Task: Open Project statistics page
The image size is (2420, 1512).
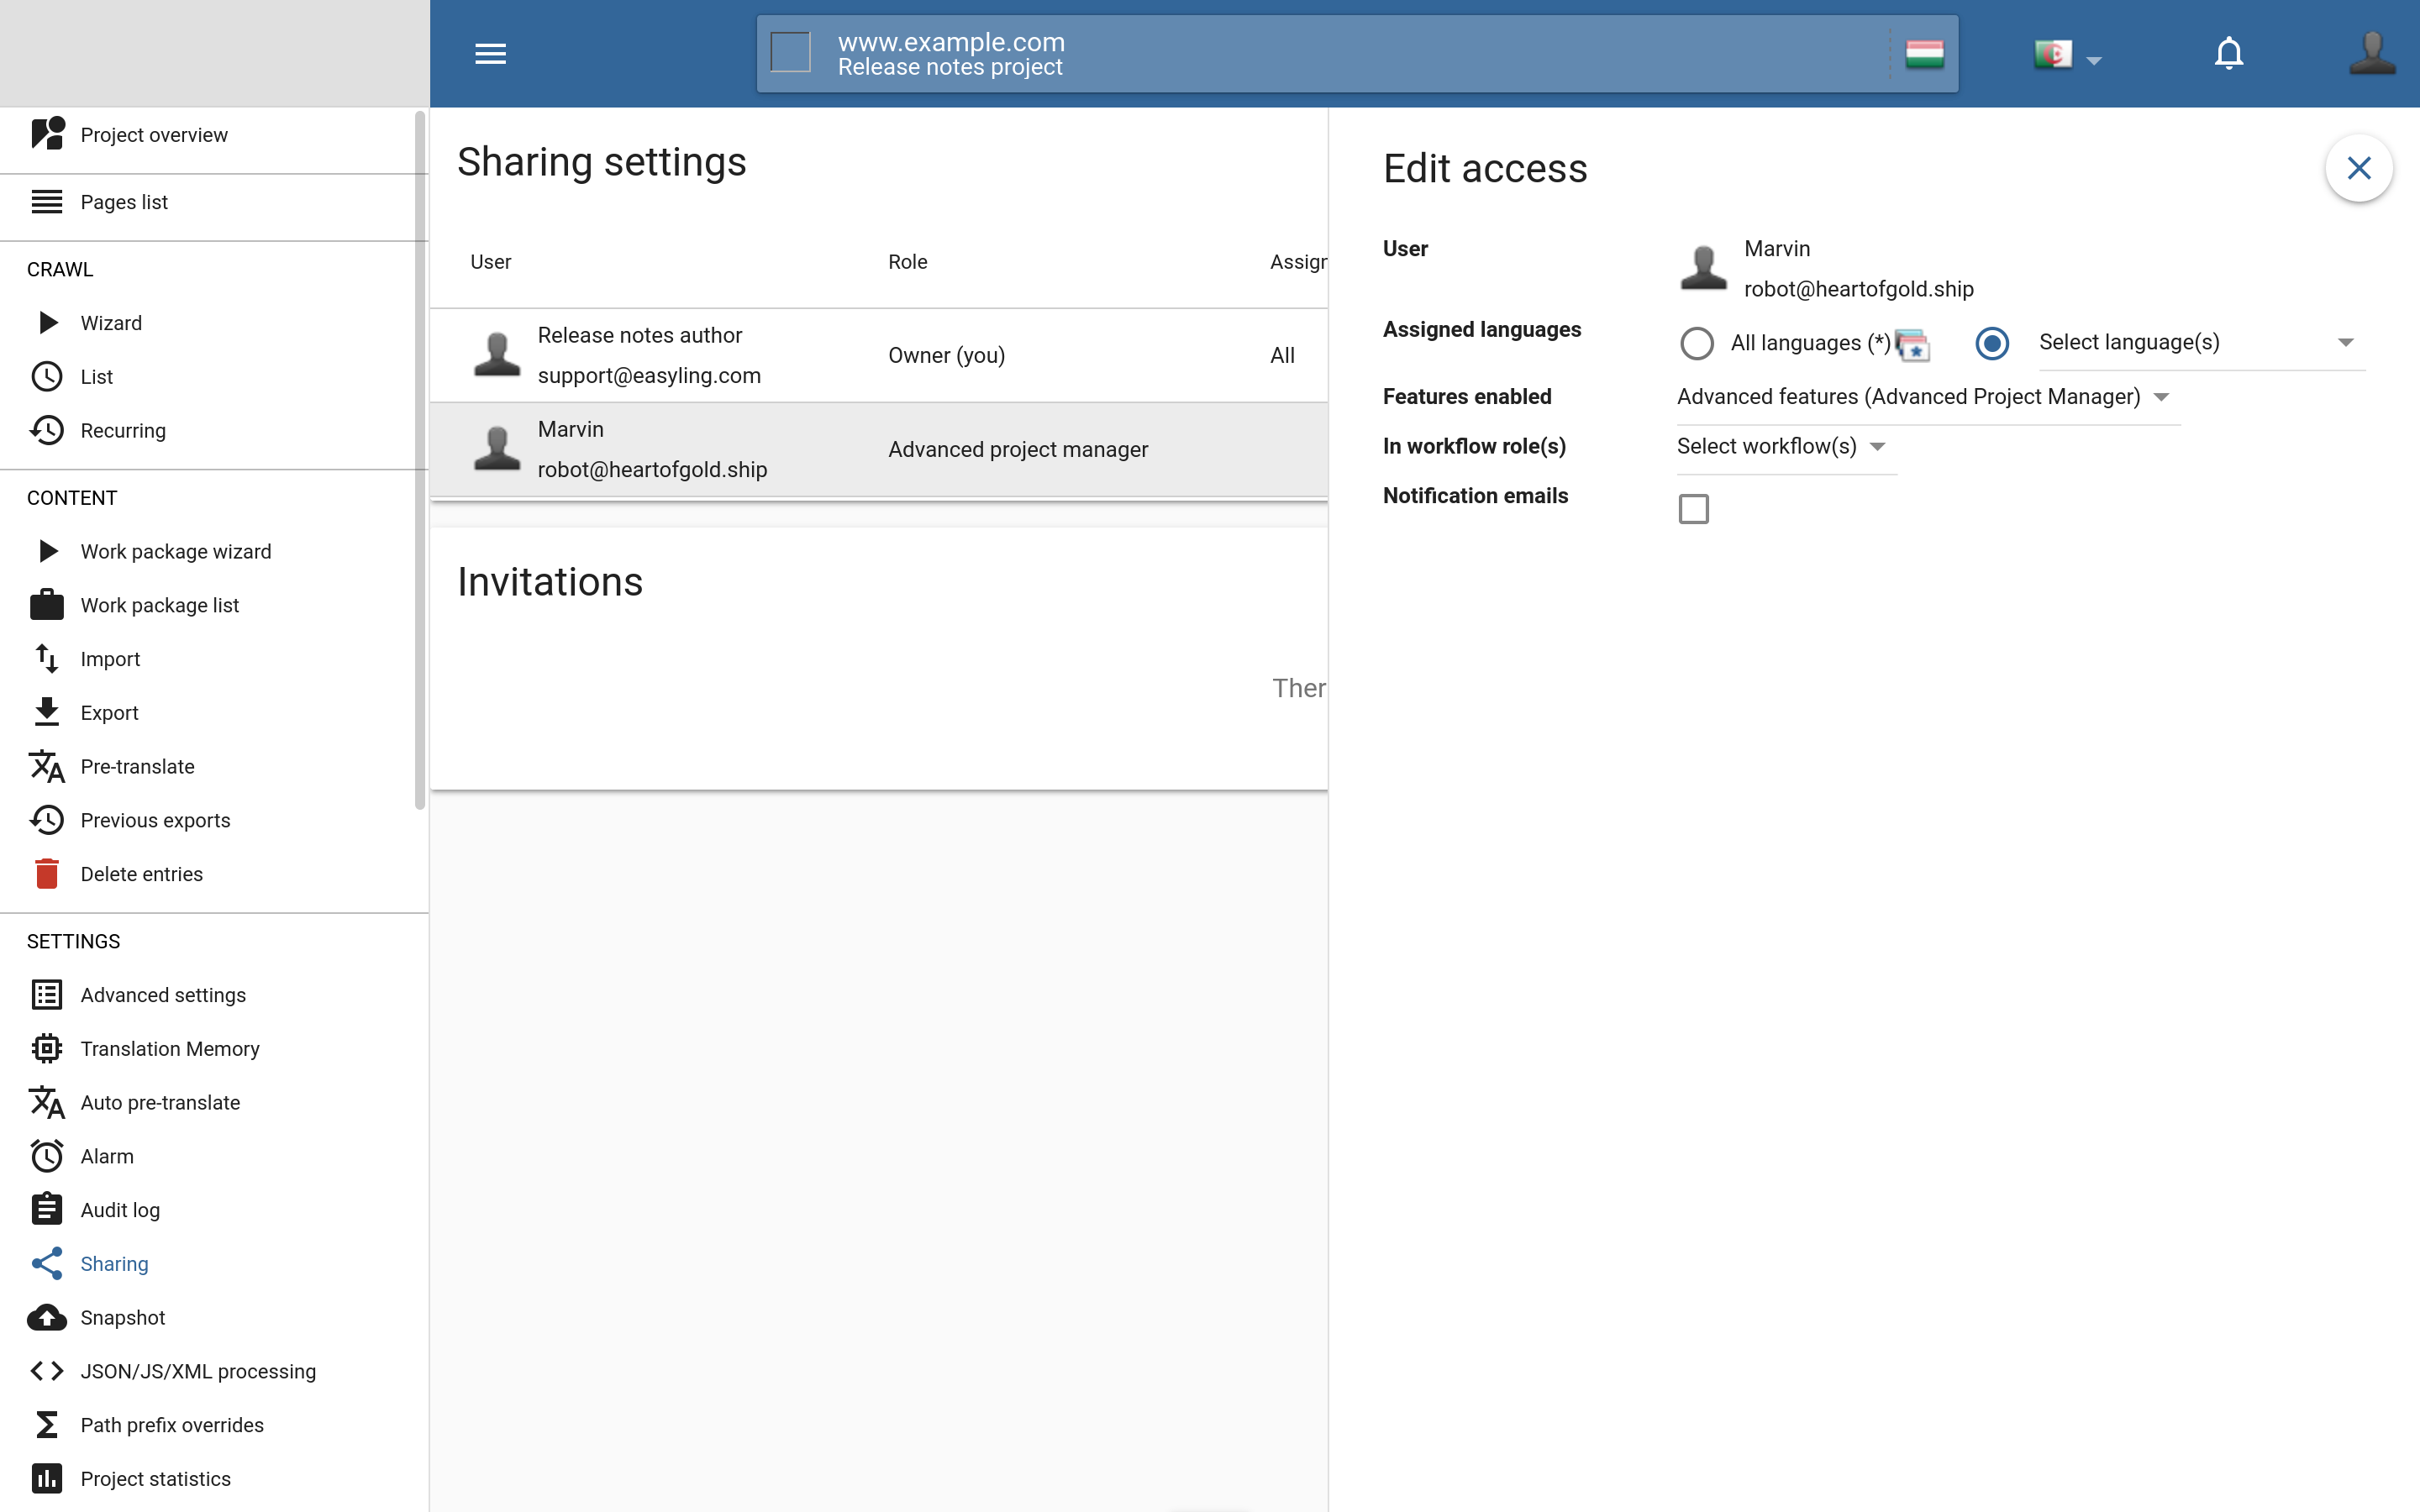Action: (214, 1478)
